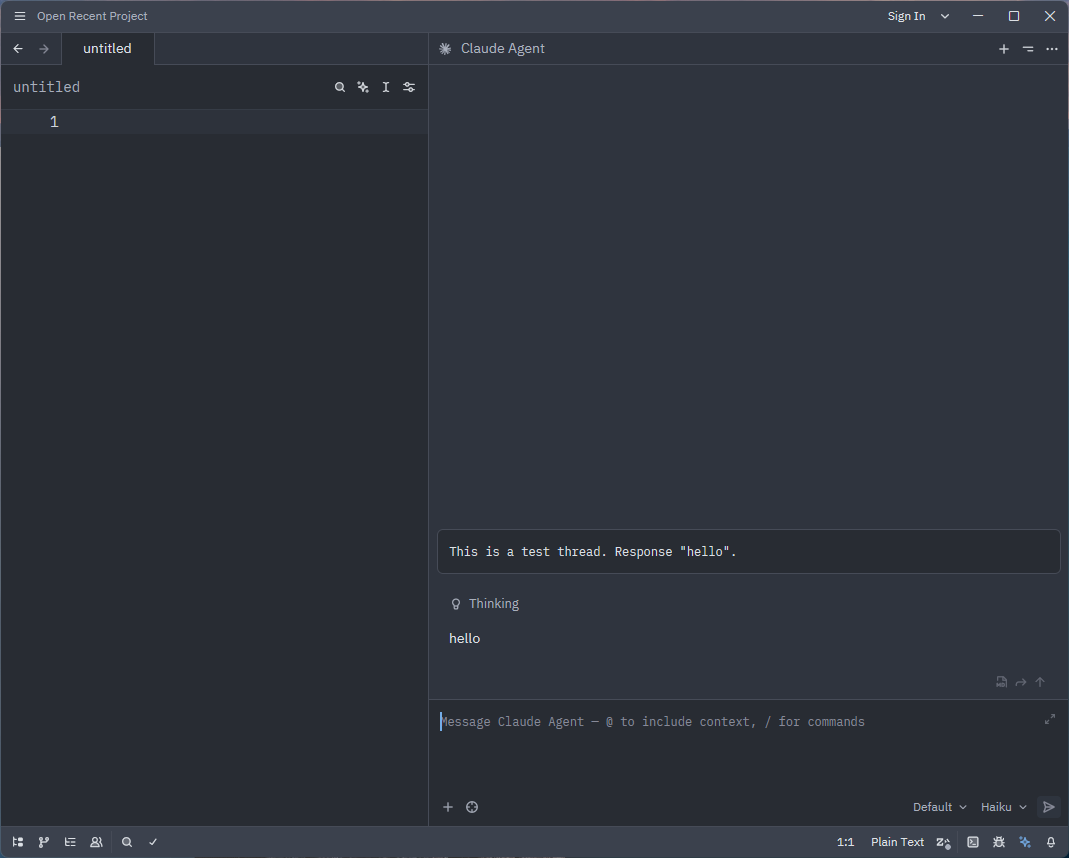Screen dimensions: 1069x858
Task: Click the 1:1 cursor position indicator
Action: tap(845, 842)
